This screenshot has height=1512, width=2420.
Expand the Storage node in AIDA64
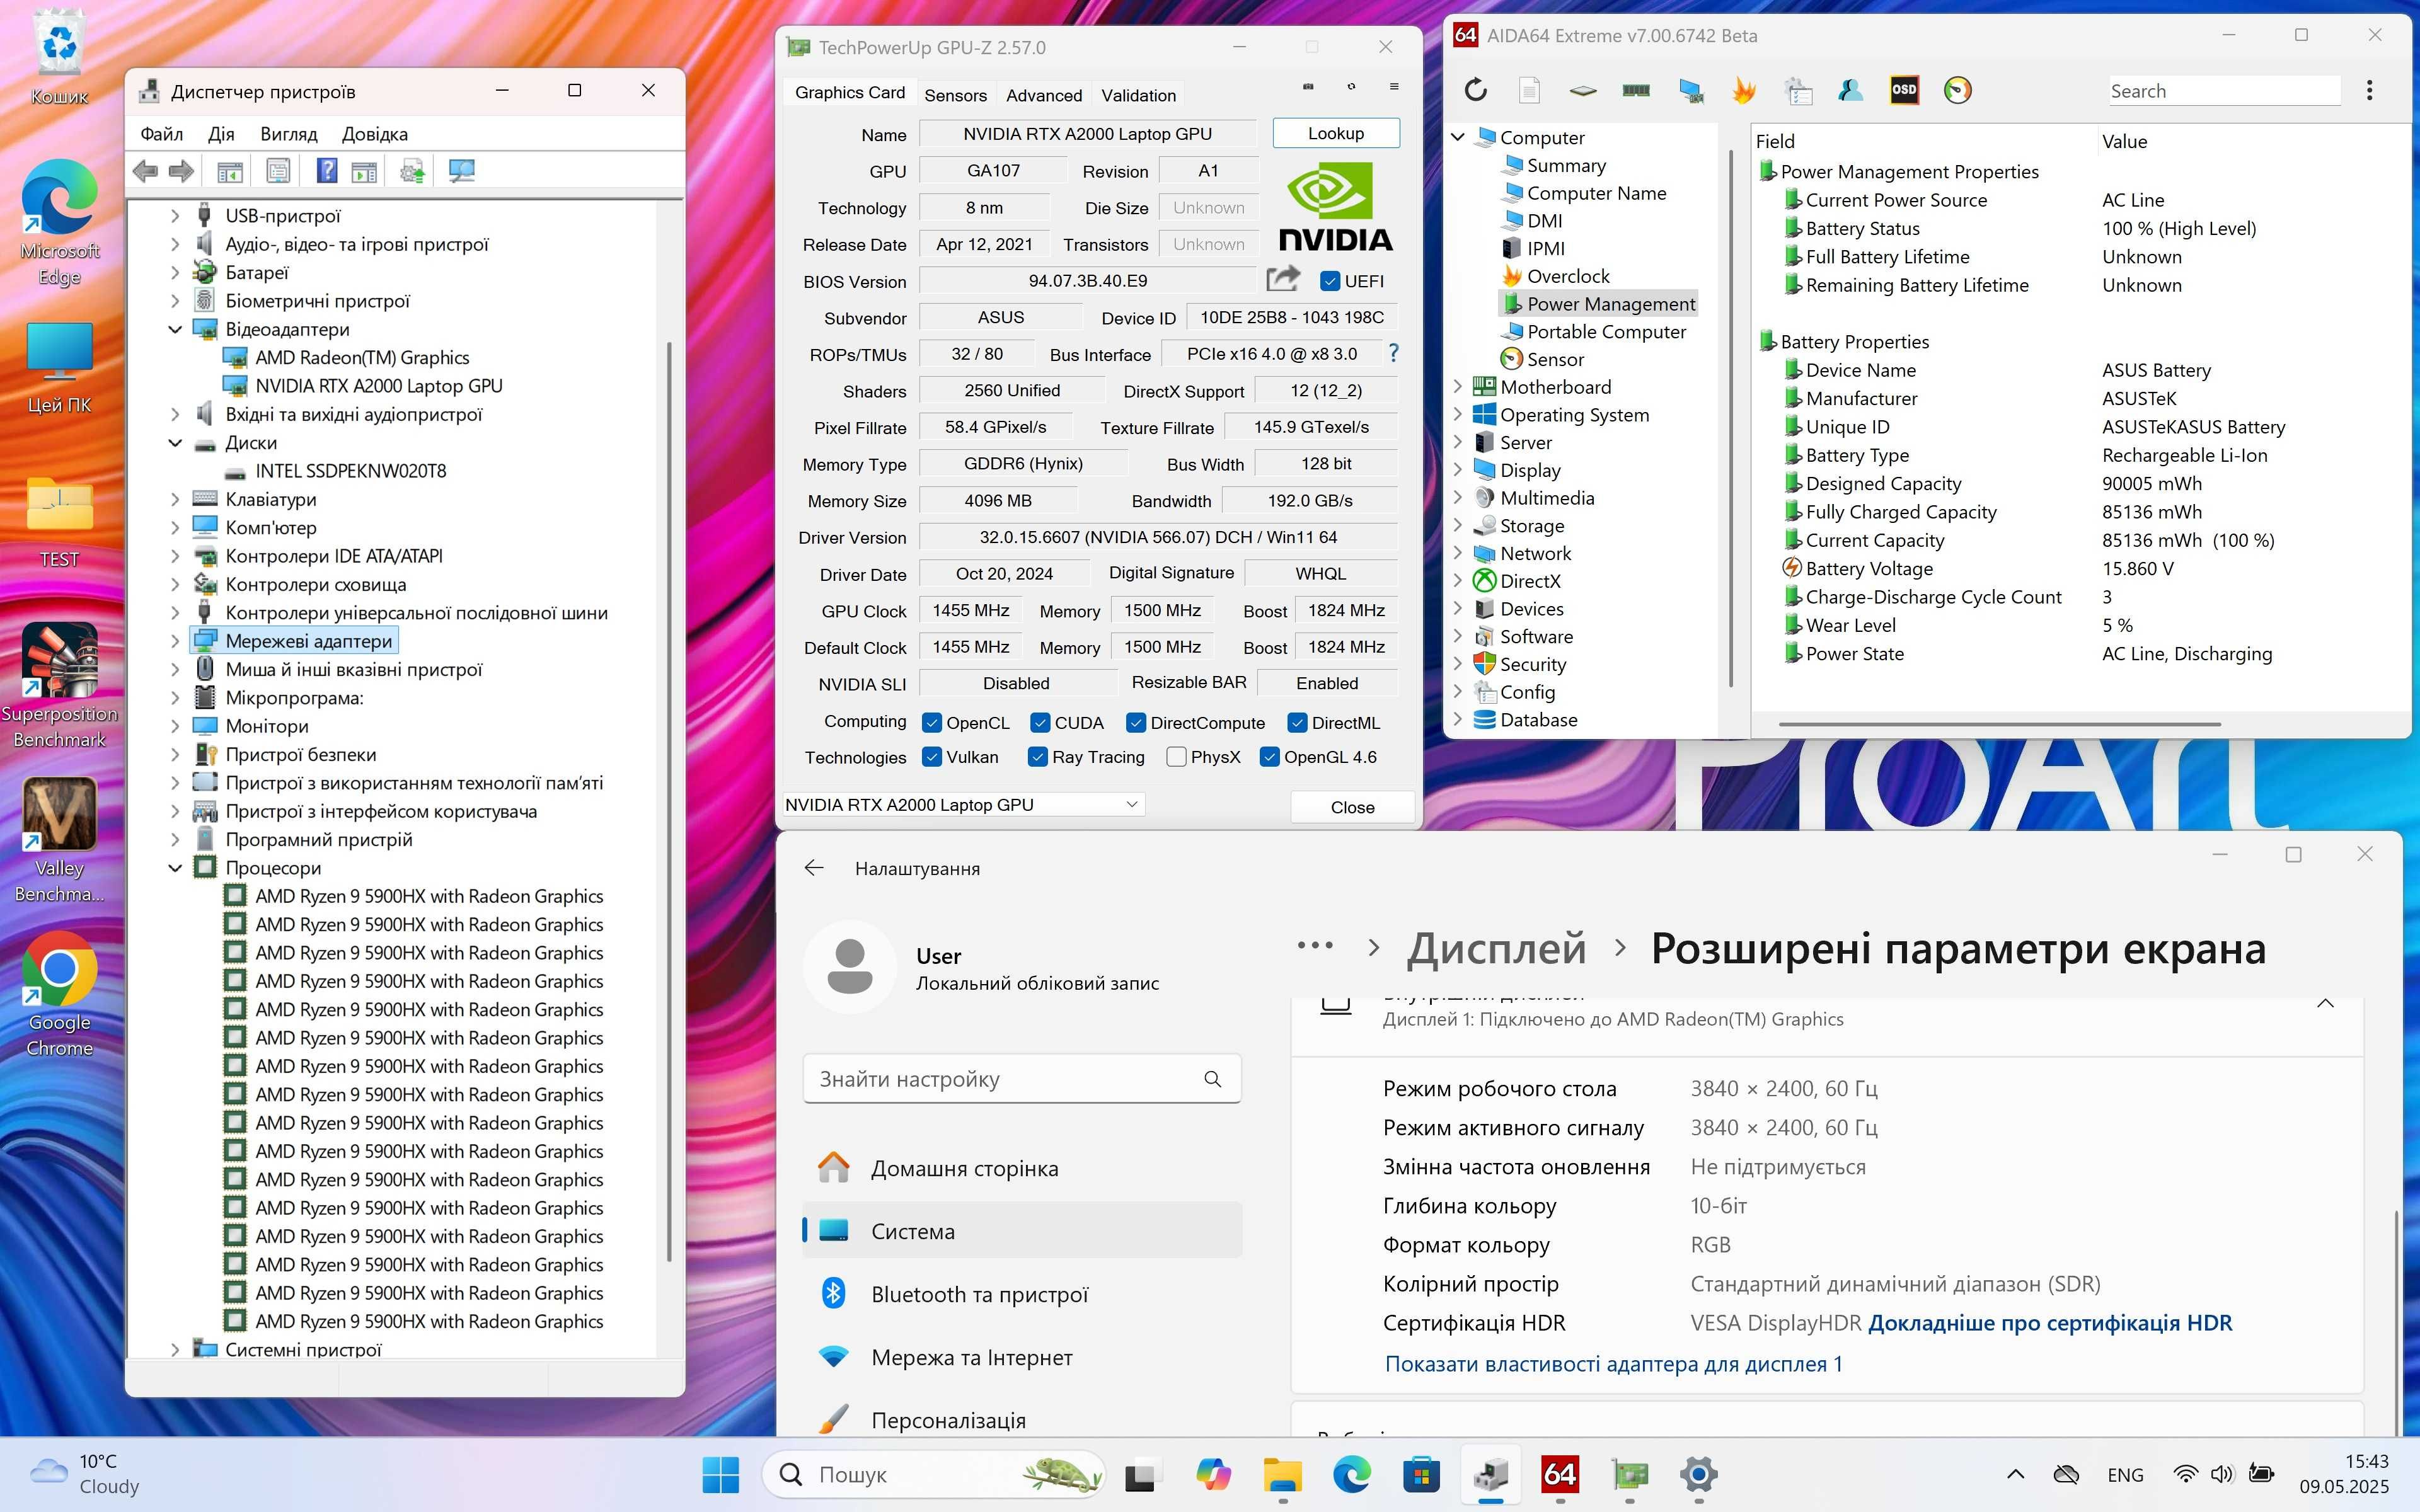(1457, 524)
